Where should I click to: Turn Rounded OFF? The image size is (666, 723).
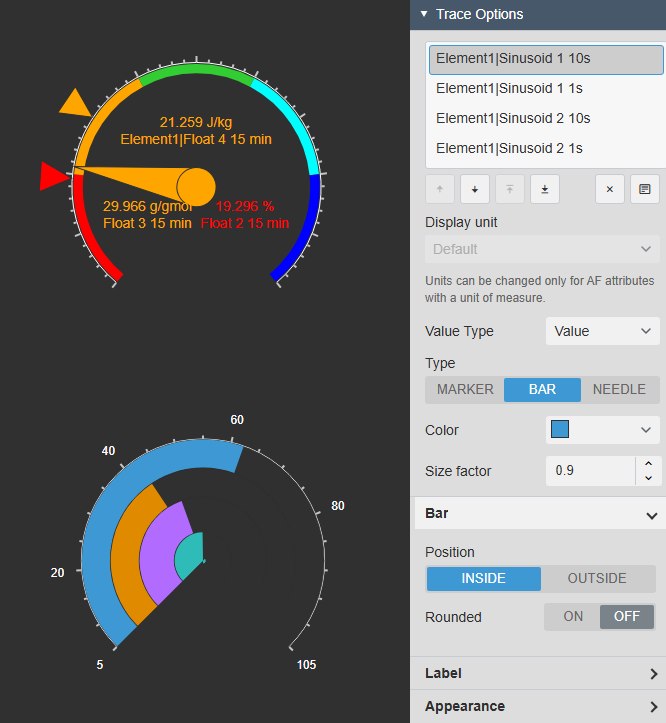coord(627,616)
